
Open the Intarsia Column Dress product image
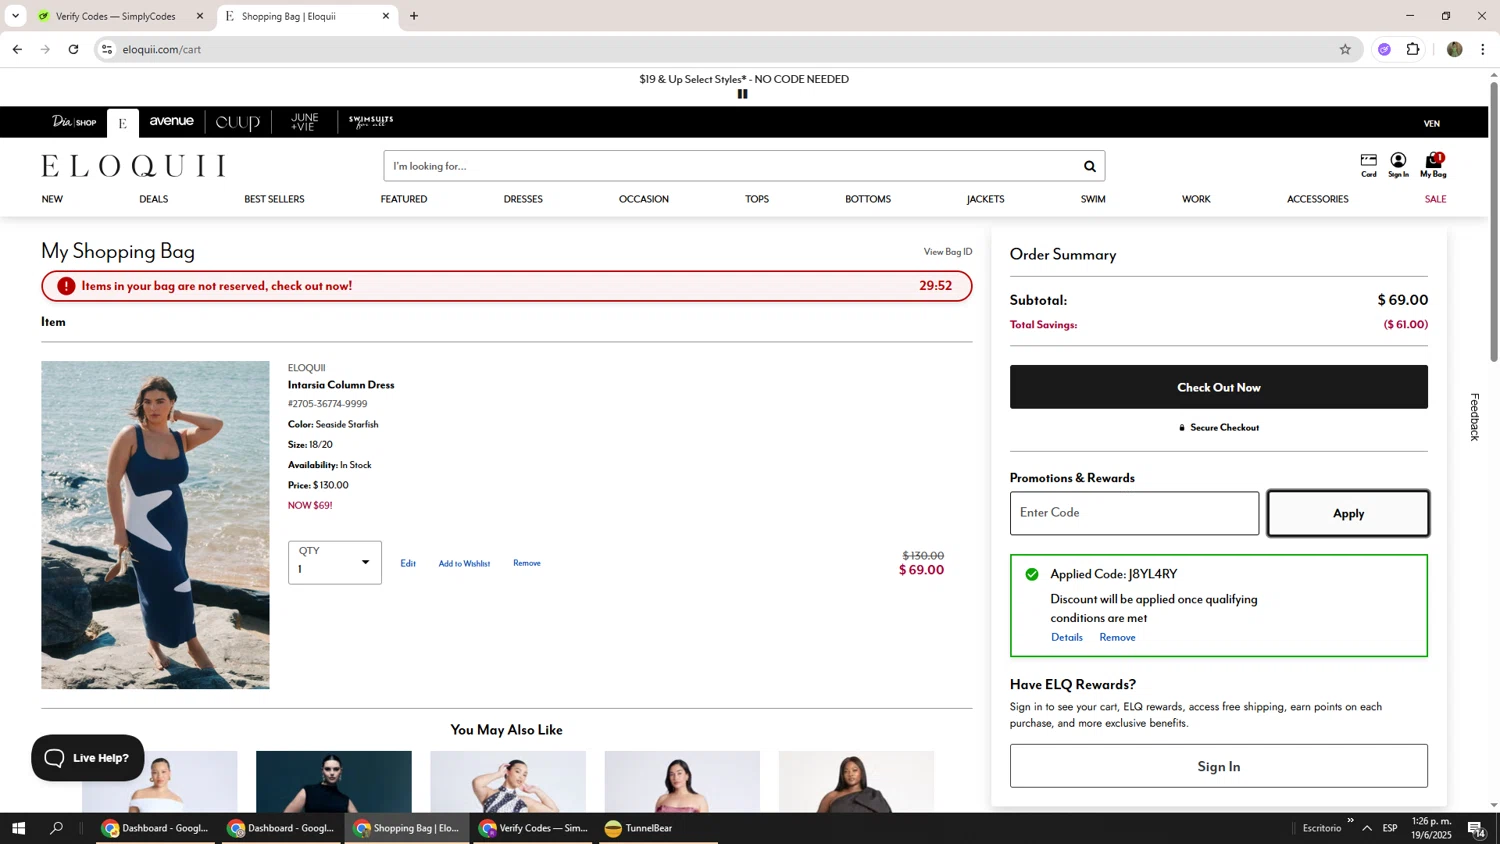coord(155,525)
